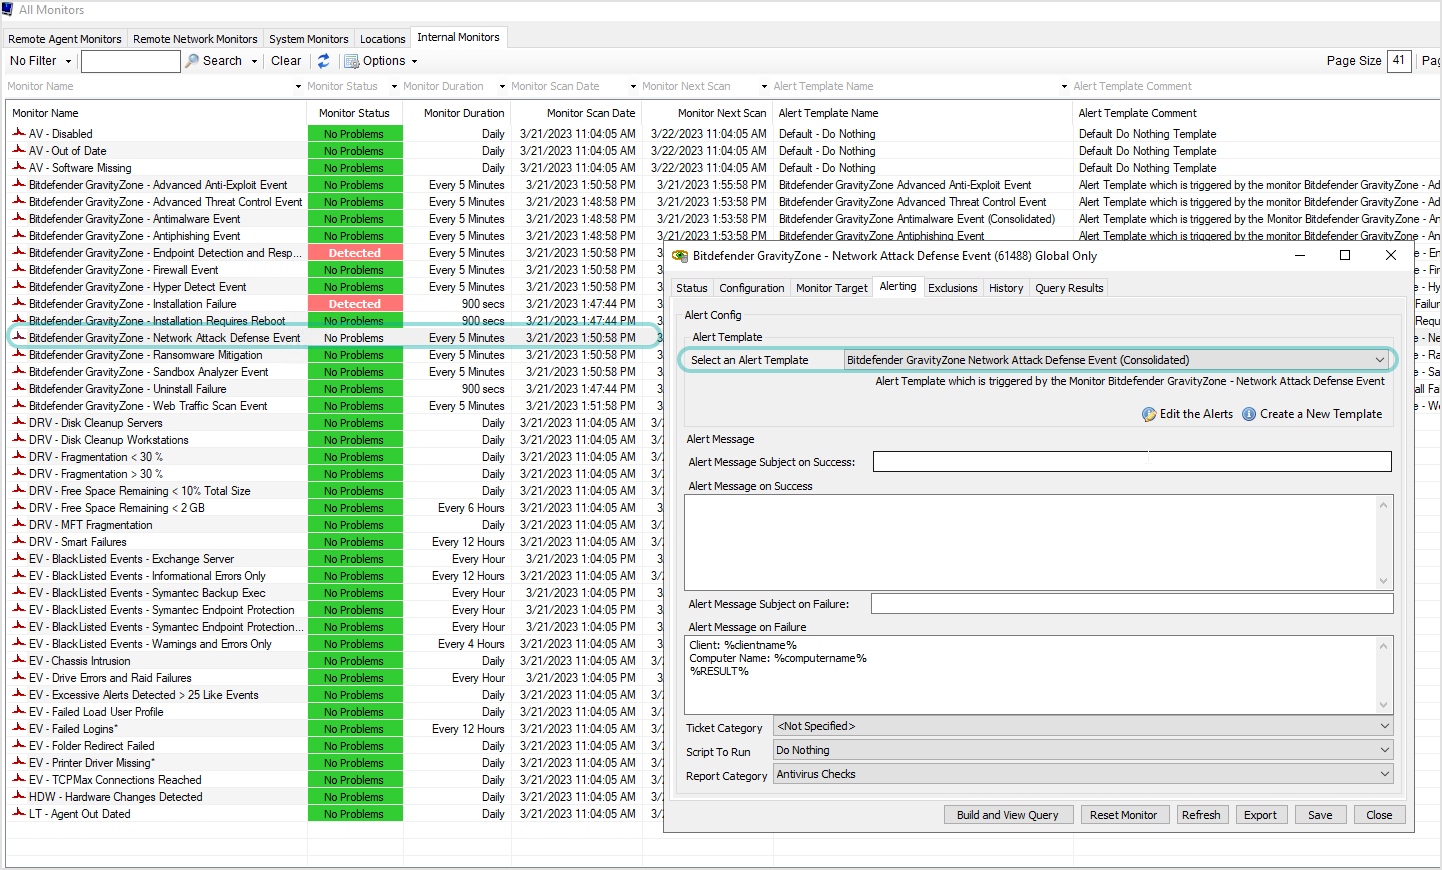Click Clear next to the search box
The height and width of the screenshot is (870, 1442).
[286, 60]
